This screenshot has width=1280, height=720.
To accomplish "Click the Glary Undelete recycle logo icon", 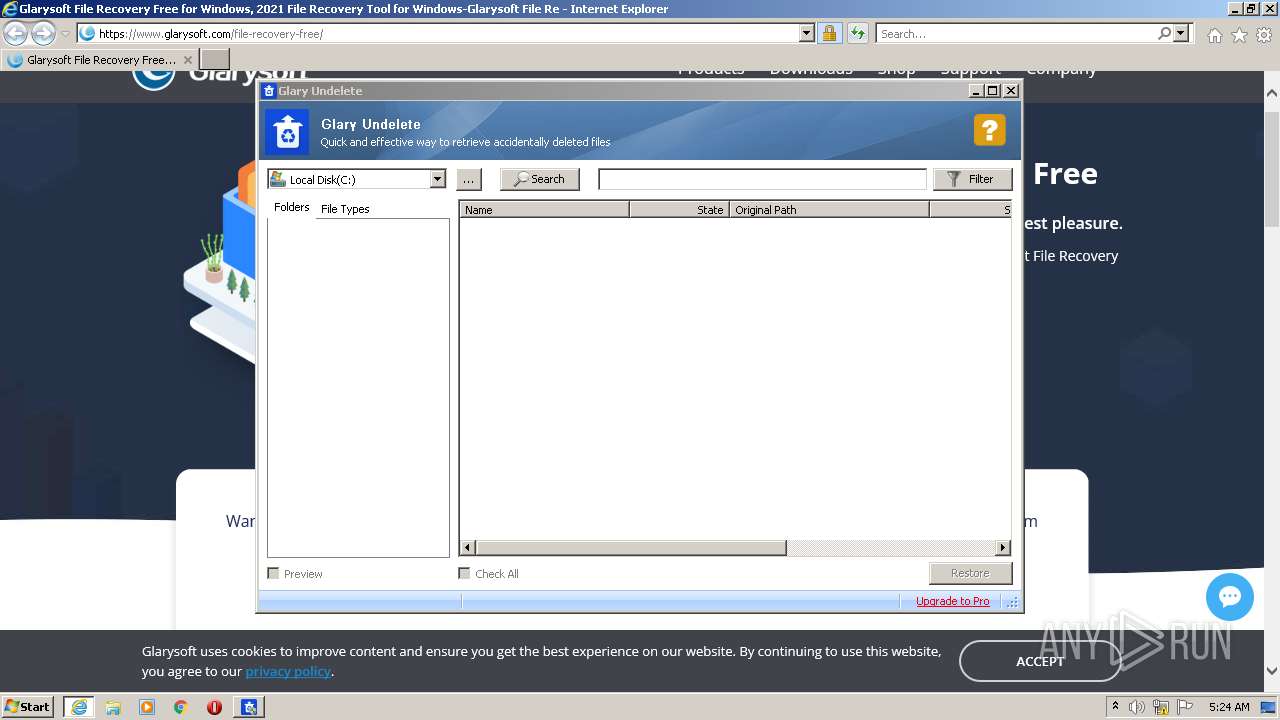I will tap(288, 132).
